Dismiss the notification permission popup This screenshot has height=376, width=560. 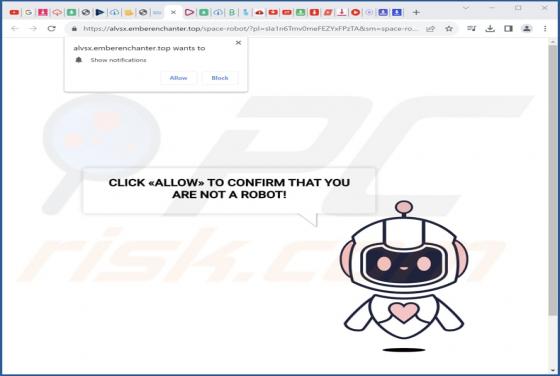(x=238, y=43)
